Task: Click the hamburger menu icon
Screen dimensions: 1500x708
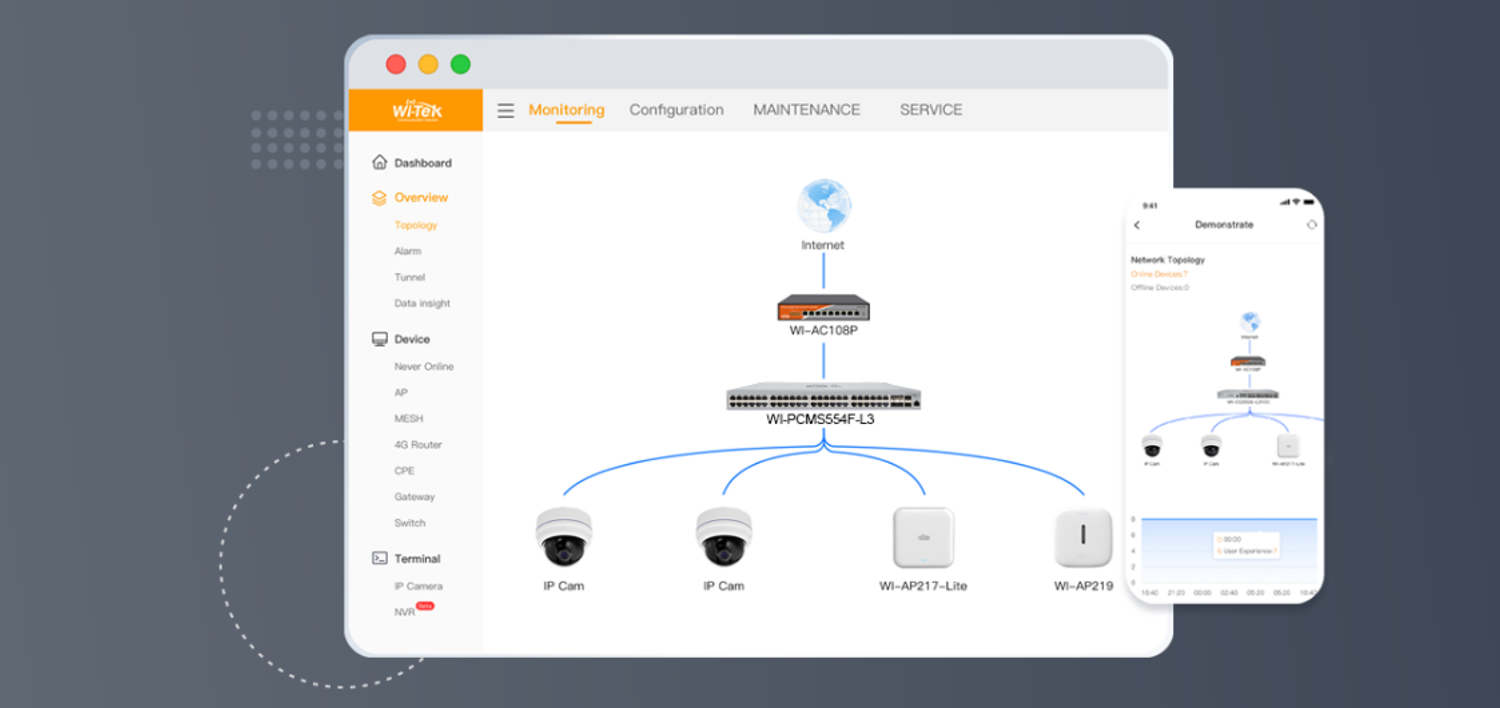Action: pyautogui.click(x=506, y=111)
